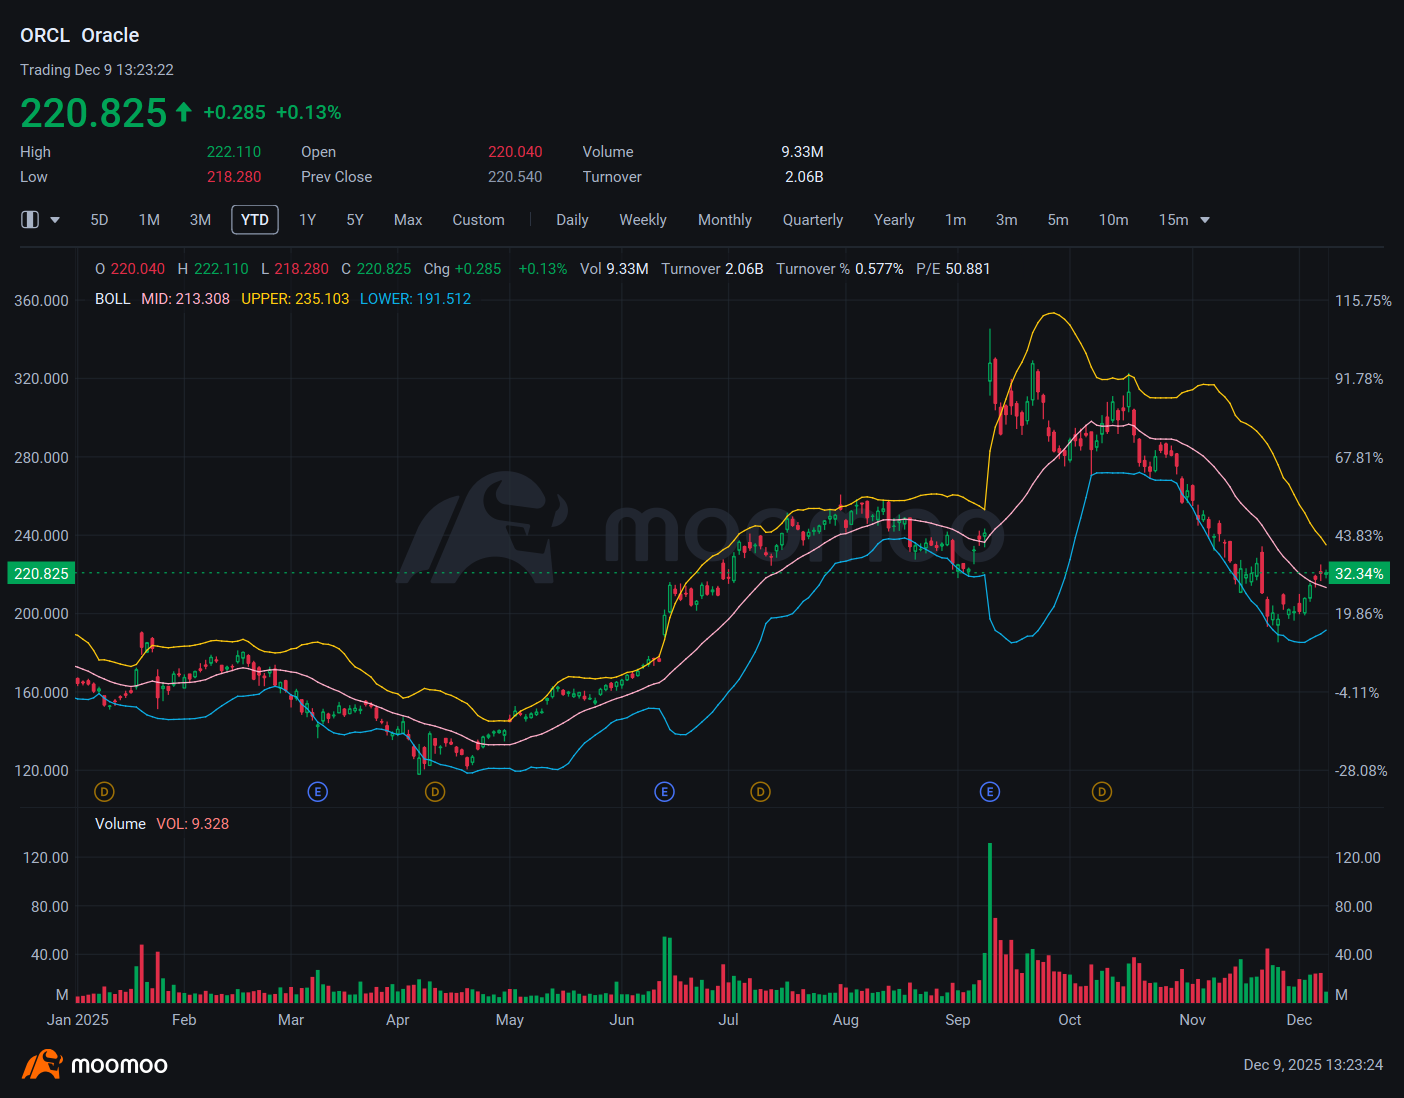Click the P/E 50.881 value
The width and height of the screenshot is (1404, 1098).
(x=953, y=269)
